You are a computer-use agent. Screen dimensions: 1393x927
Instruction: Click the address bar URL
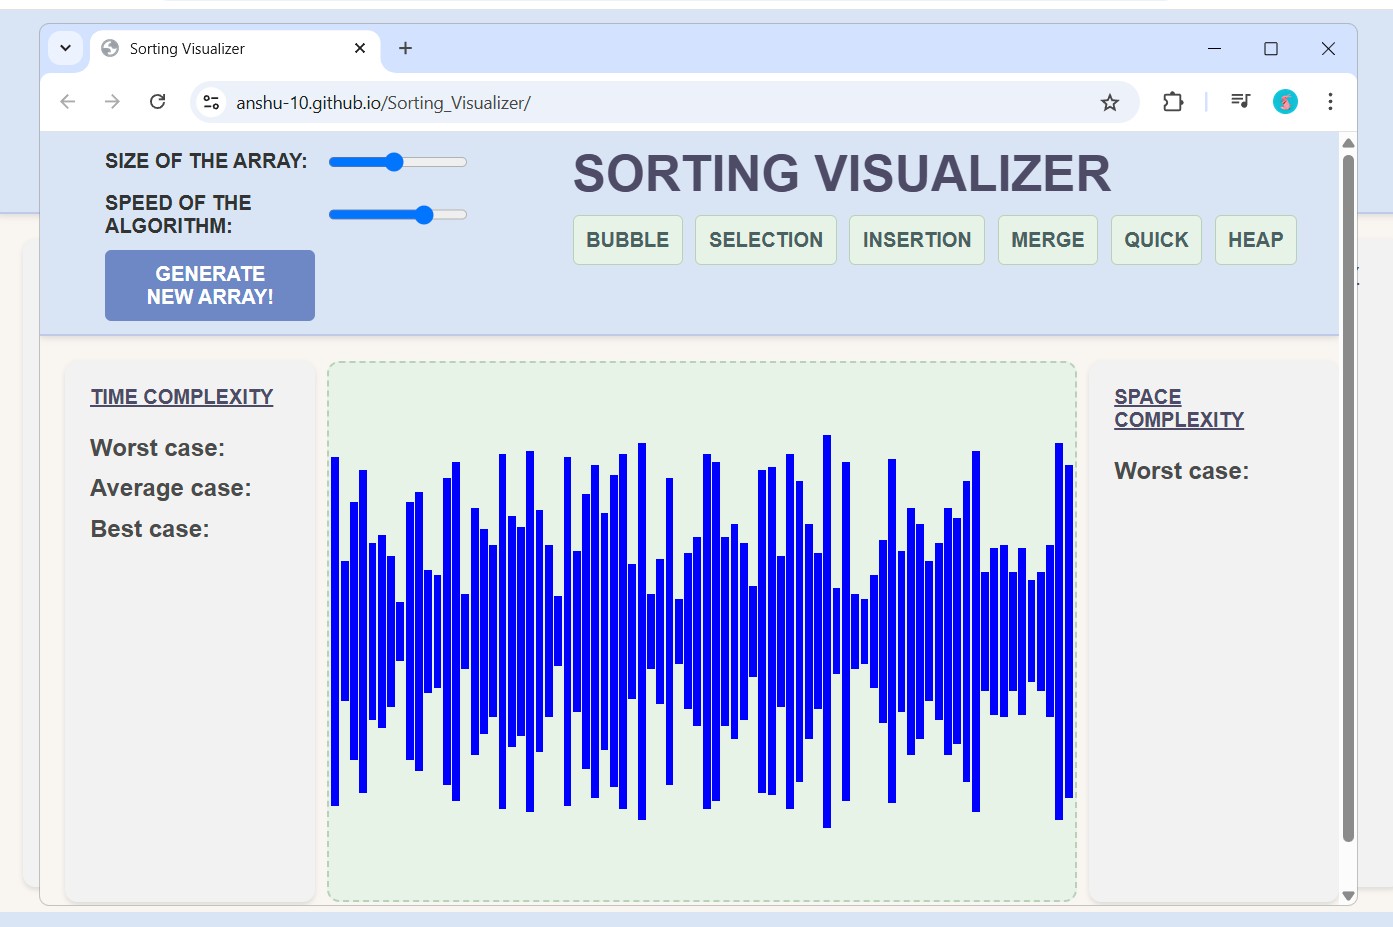coord(383,103)
